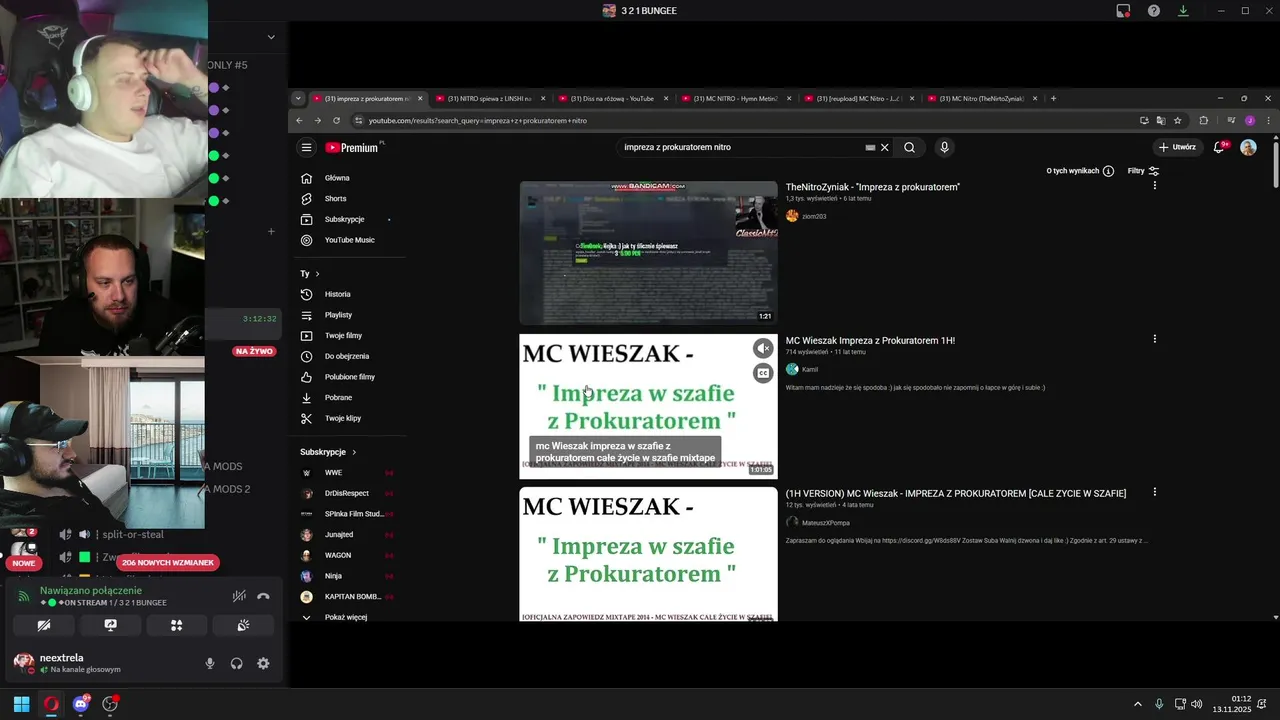The image size is (1280, 720).
Task: Click the YouTube Premium logo
Action: tap(352, 147)
